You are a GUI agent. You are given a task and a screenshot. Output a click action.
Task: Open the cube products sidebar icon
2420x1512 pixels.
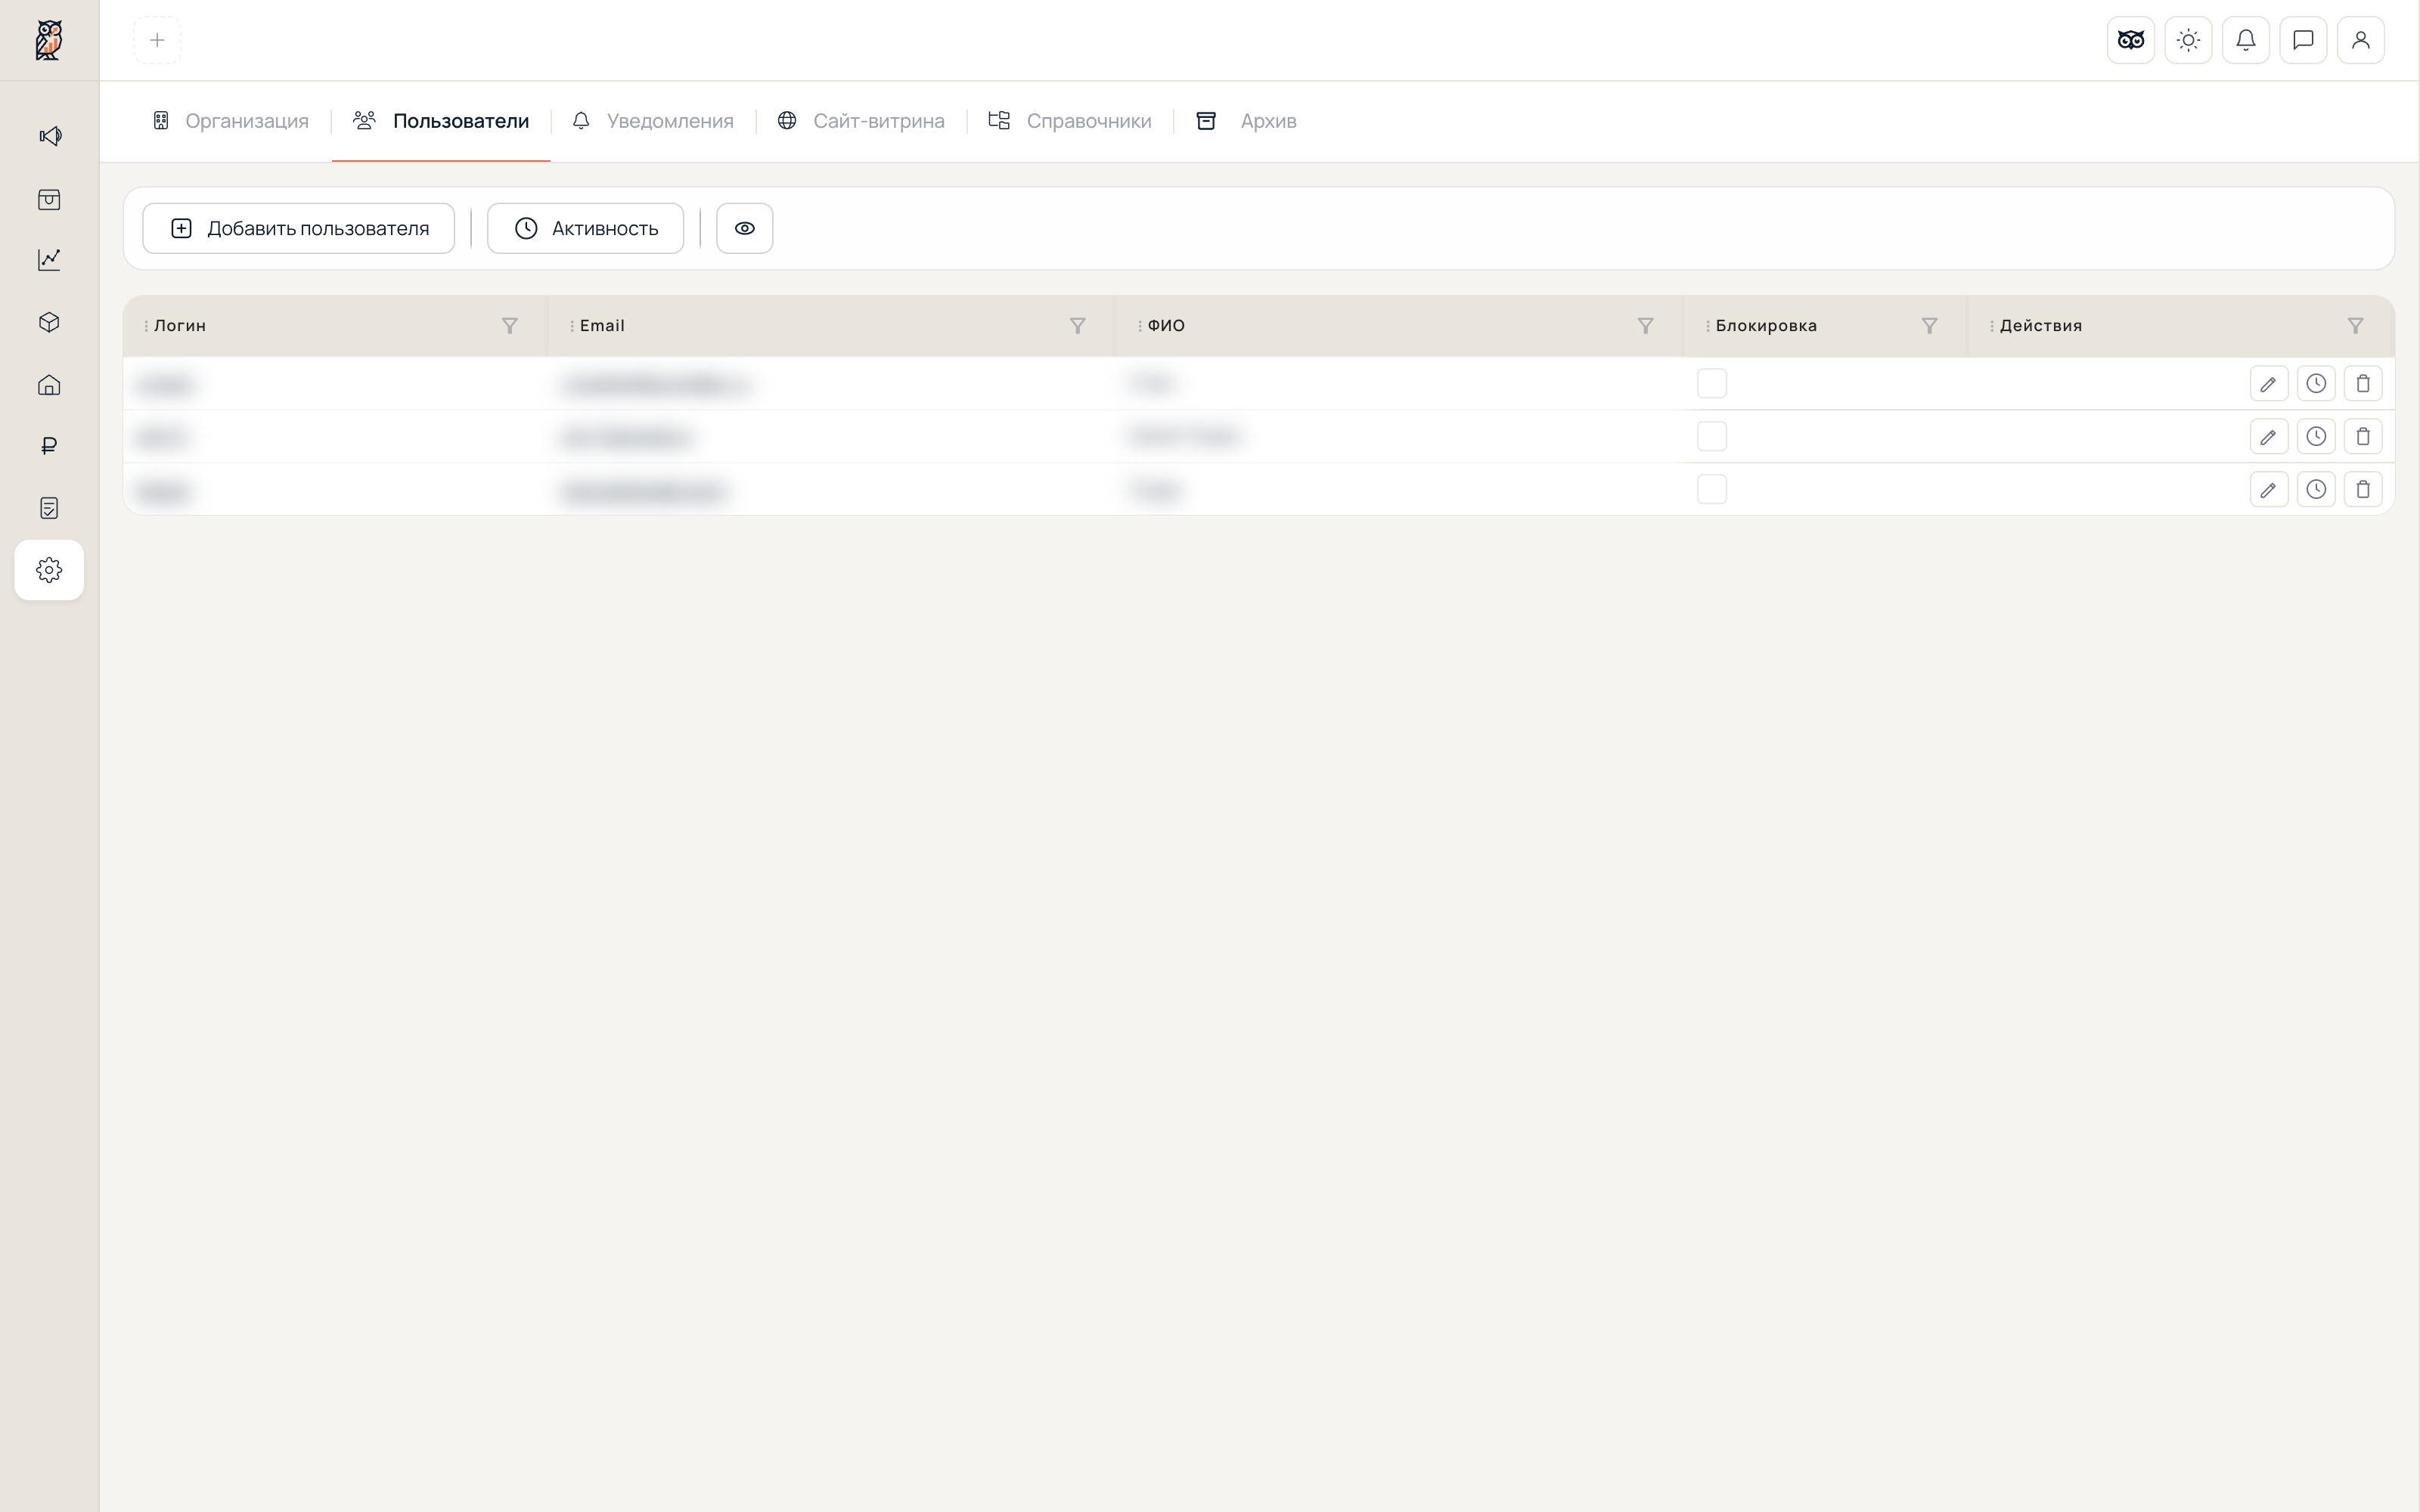pos(50,322)
